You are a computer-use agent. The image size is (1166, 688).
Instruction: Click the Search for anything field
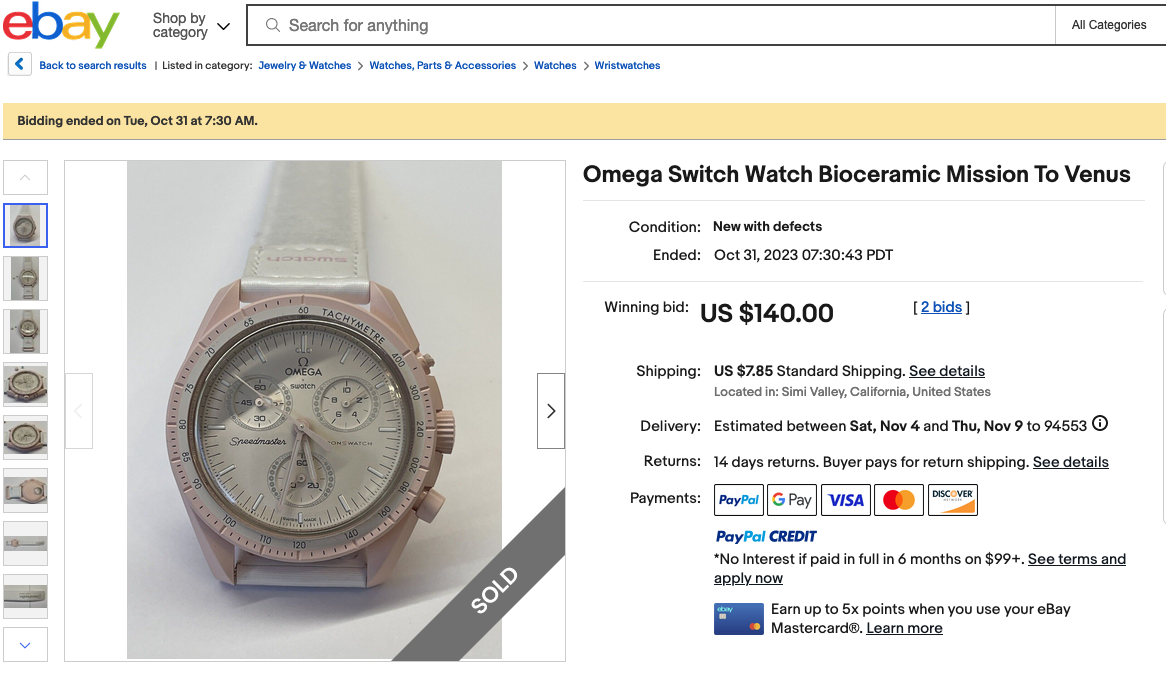tap(660, 26)
